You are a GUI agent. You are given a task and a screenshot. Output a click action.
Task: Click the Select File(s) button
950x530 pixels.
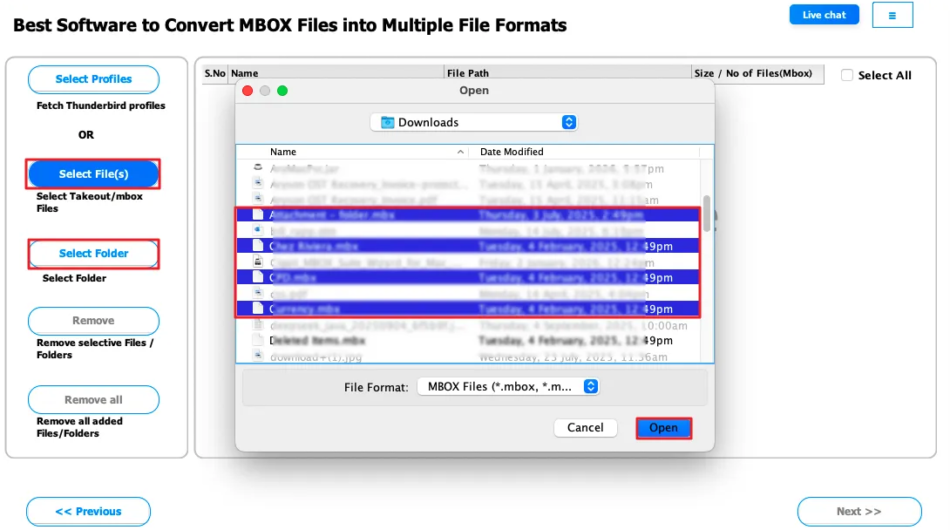93,174
